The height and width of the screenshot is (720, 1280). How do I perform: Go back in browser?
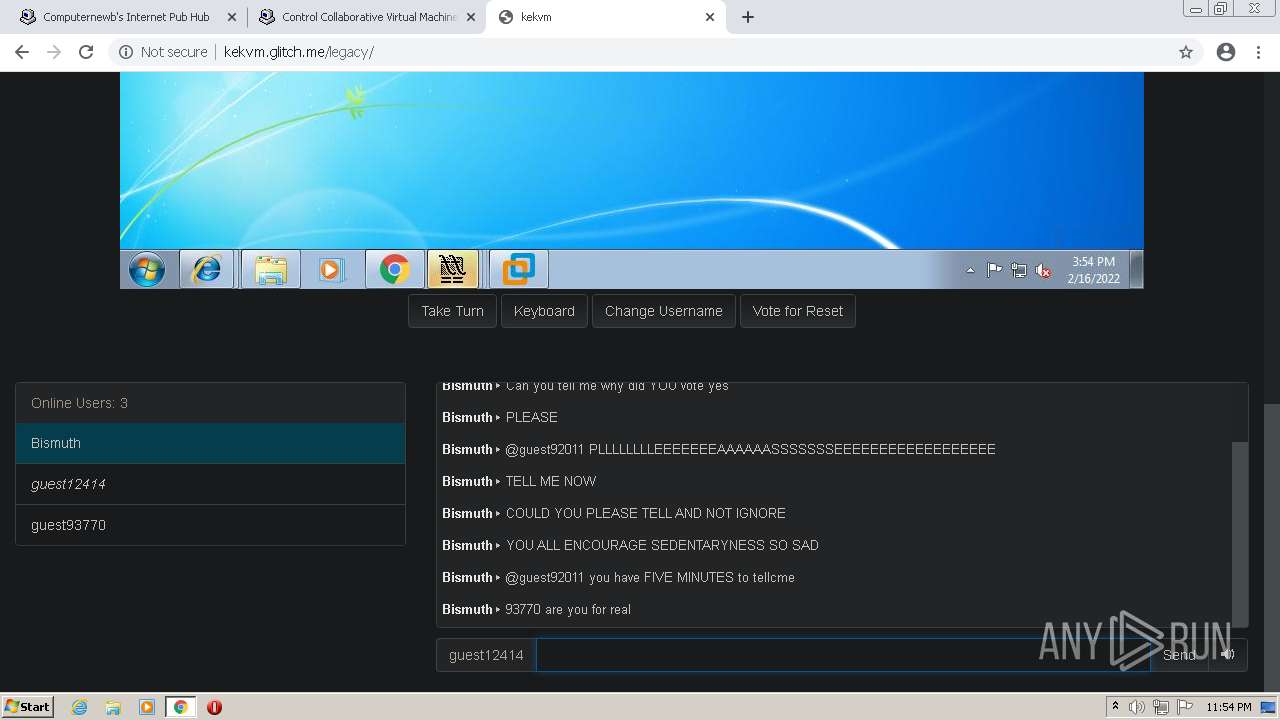point(22,52)
